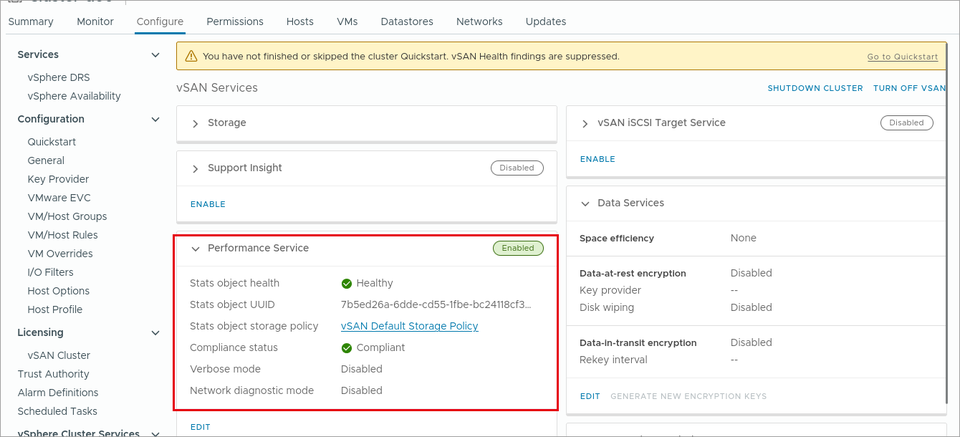This screenshot has height=437, width=960.
Task: Collapse the Performance Service panel chevron
Action: 195,248
